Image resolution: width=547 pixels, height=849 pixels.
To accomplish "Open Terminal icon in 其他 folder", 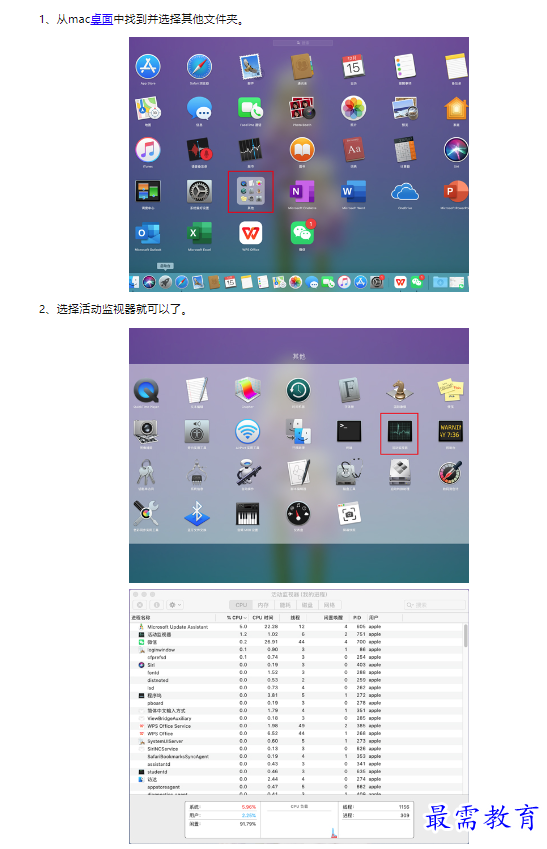I will [x=349, y=432].
